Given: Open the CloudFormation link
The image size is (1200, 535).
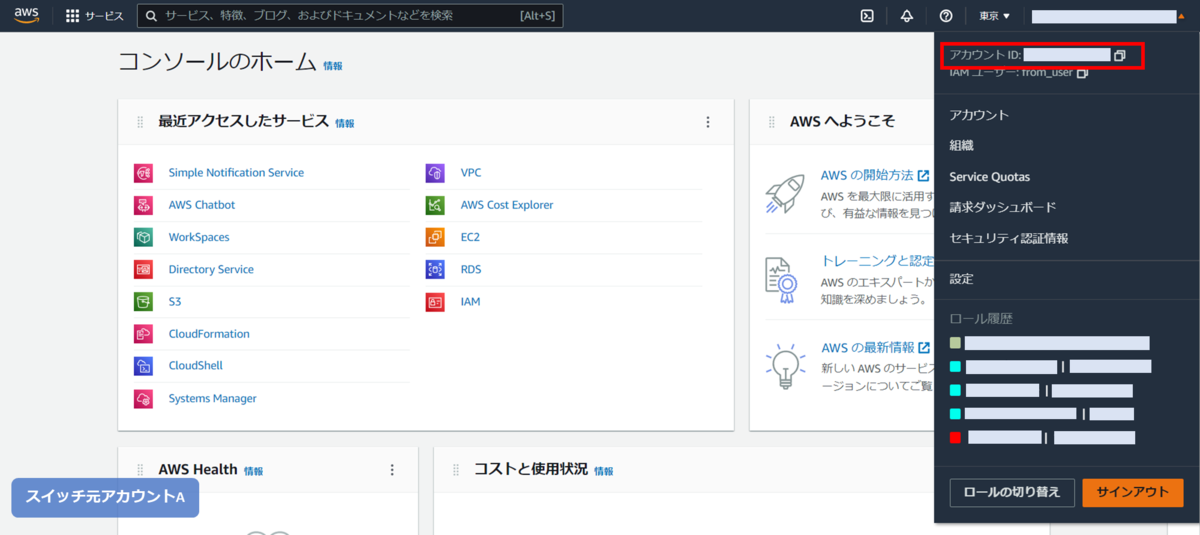Looking at the screenshot, I should coord(209,334).
